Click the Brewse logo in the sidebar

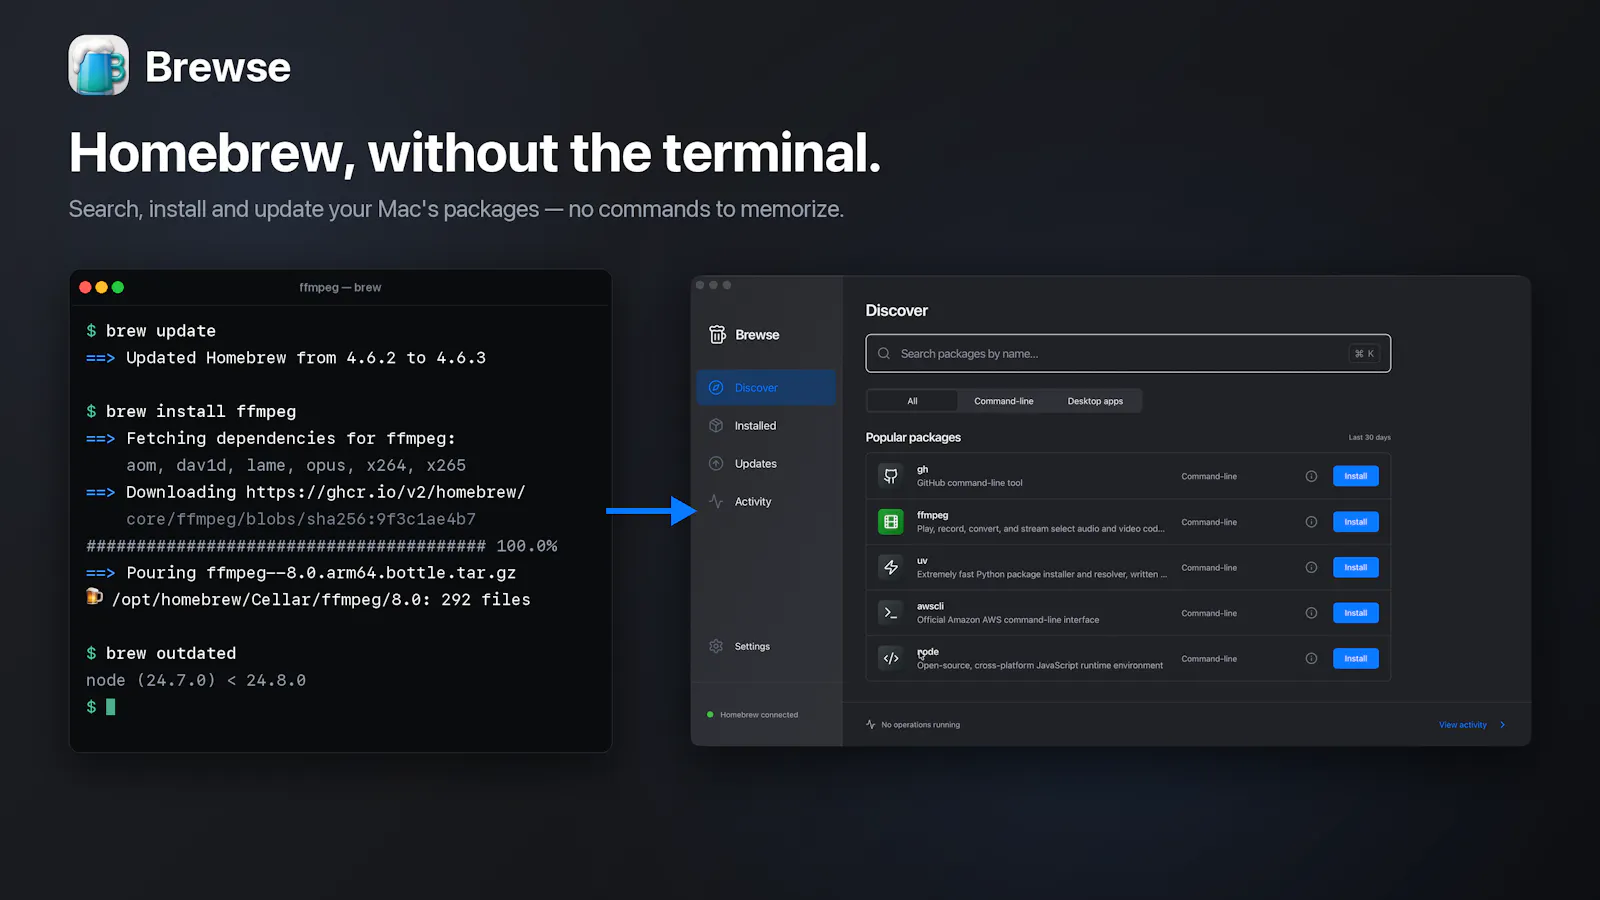[x=717, y=334]
